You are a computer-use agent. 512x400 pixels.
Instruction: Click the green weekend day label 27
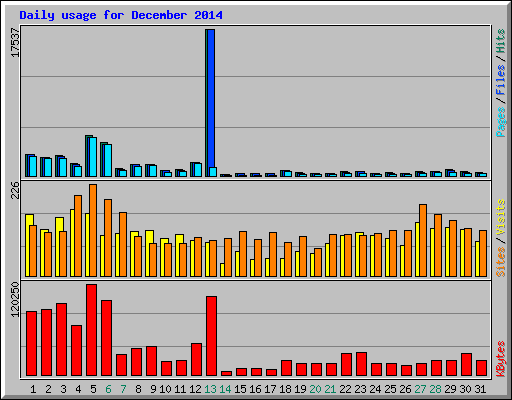(420, 389)
